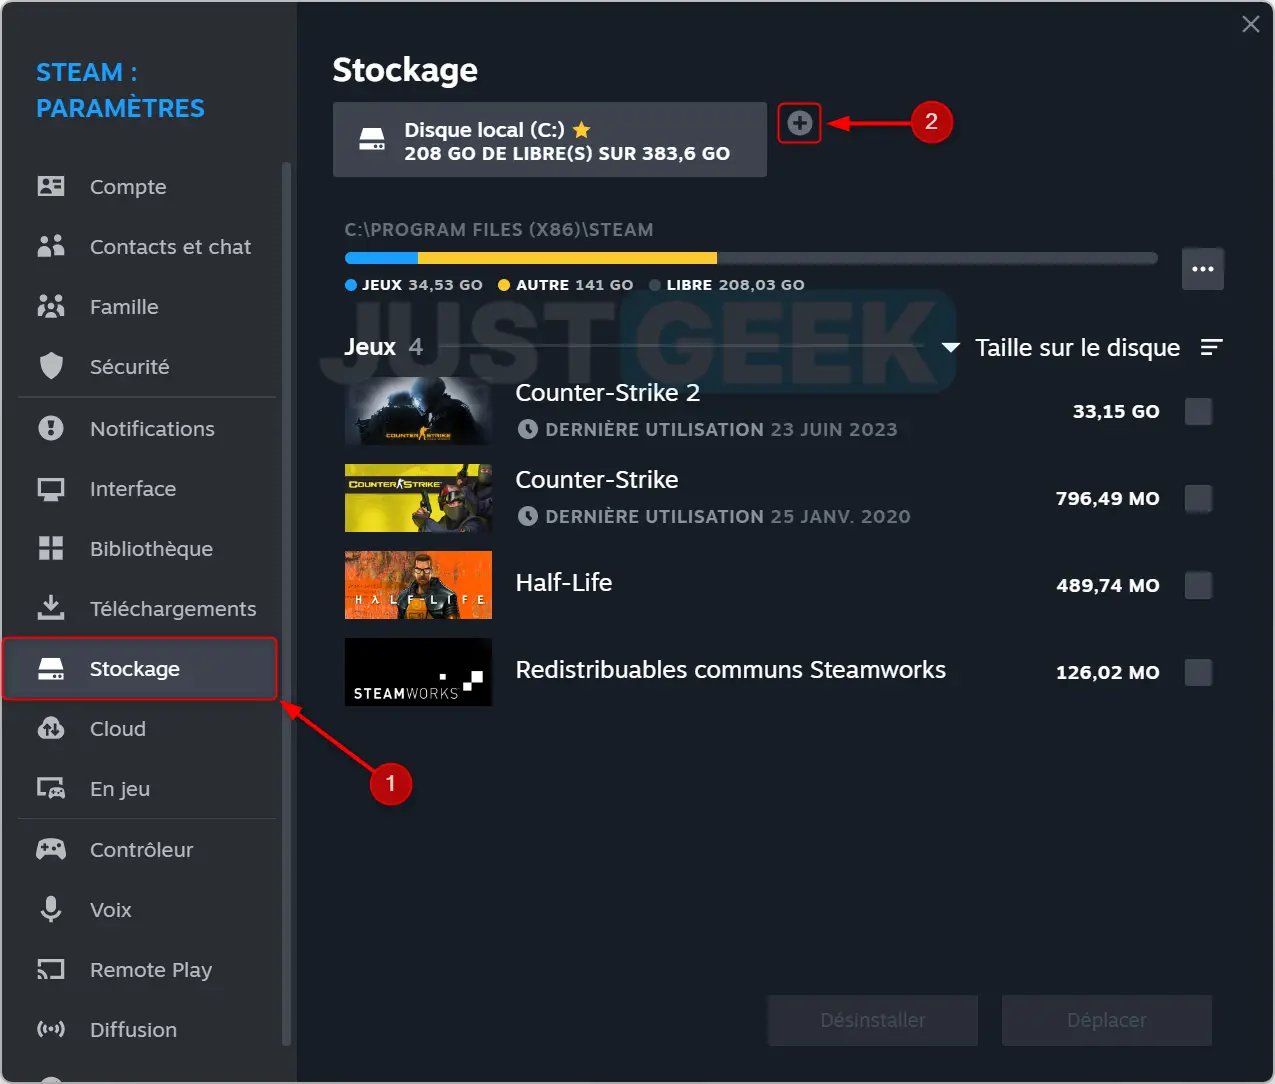Click the sort icon beside Taille sur le disque
Screen dimensions: 1275x1084
1212,347
